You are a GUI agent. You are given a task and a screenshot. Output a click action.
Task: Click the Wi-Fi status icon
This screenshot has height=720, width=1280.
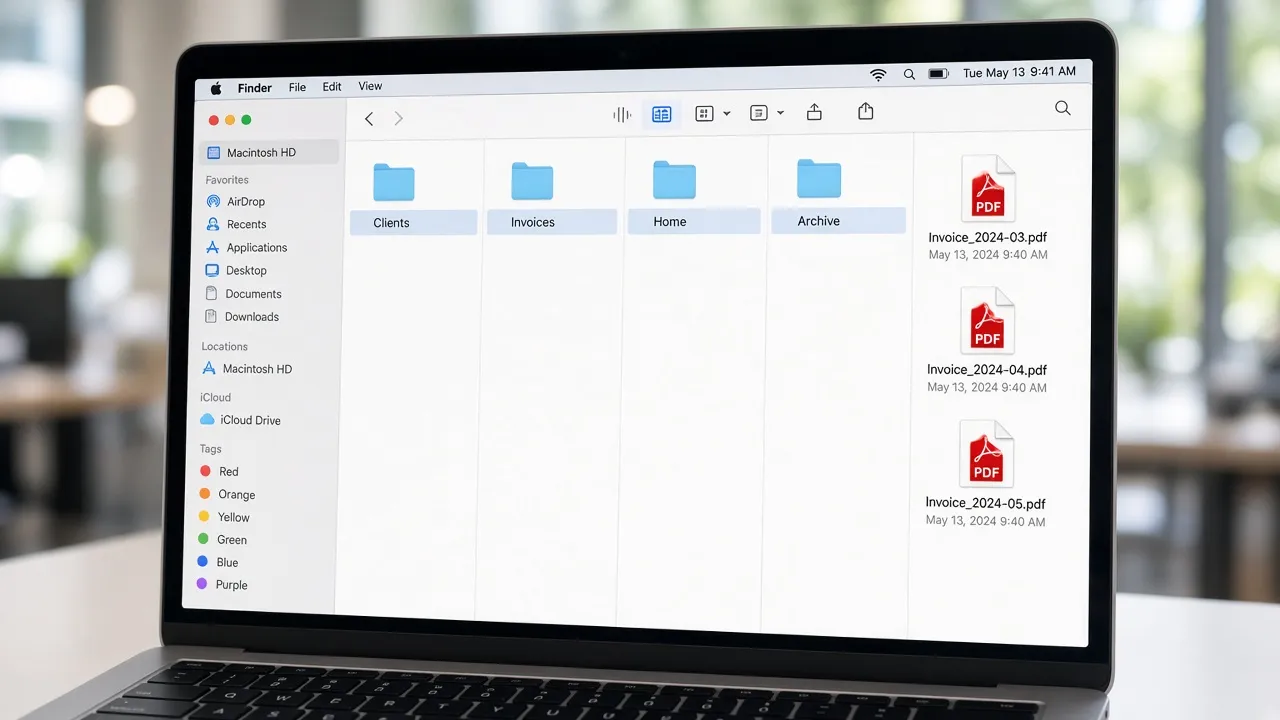[x=878, y=75]
